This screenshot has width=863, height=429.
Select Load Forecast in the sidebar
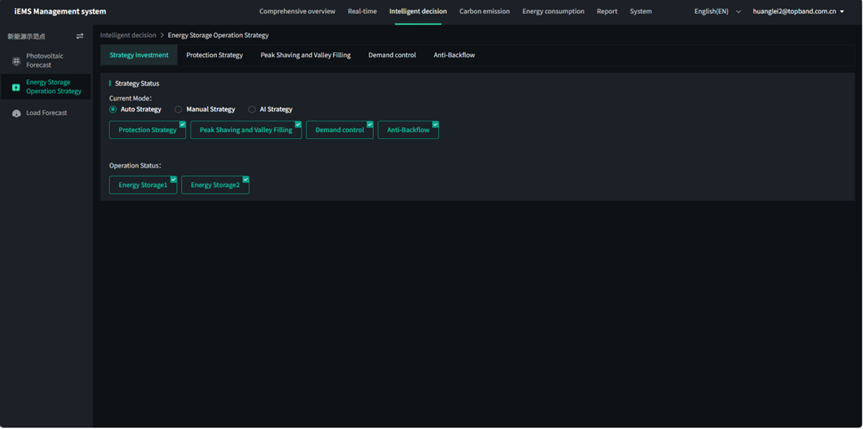pyautogui.click(x=46, y=113)
